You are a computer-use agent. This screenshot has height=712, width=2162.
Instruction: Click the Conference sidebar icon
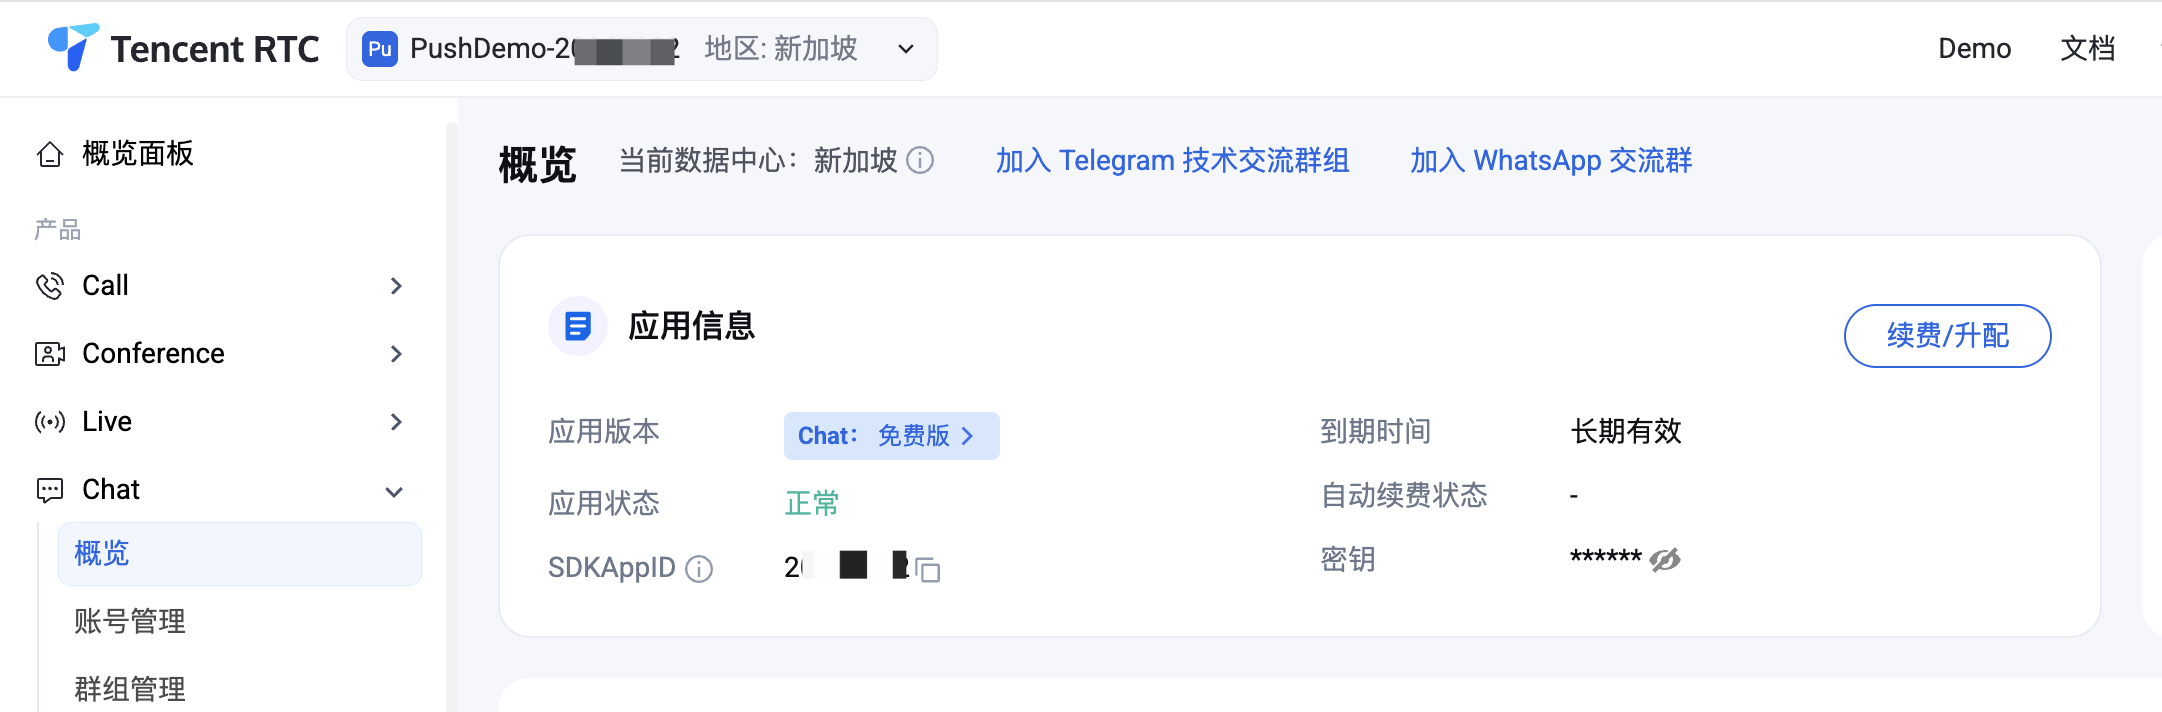(x=50, y=354)
